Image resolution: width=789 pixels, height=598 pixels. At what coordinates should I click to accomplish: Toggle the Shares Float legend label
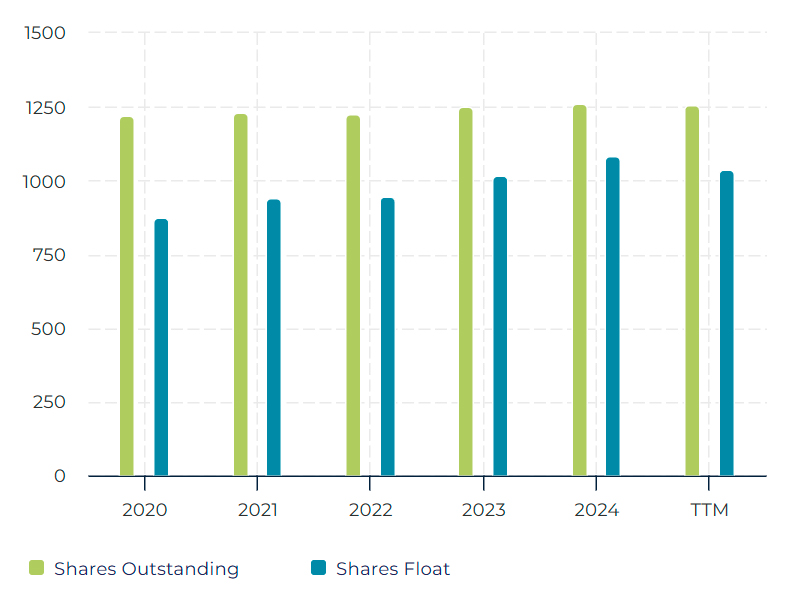(x=392, y=569)
